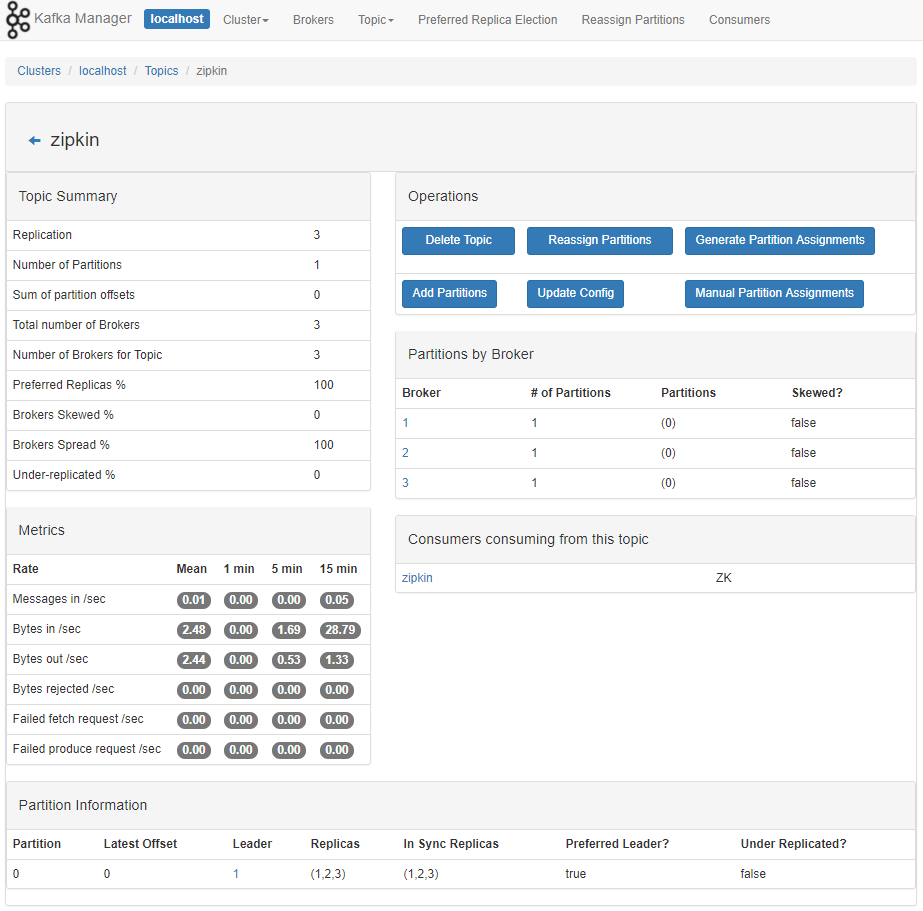Click the Brokers Skewed % label
Image resolution: width=923 pixels, height=911 pixels.
pos(63,415)
